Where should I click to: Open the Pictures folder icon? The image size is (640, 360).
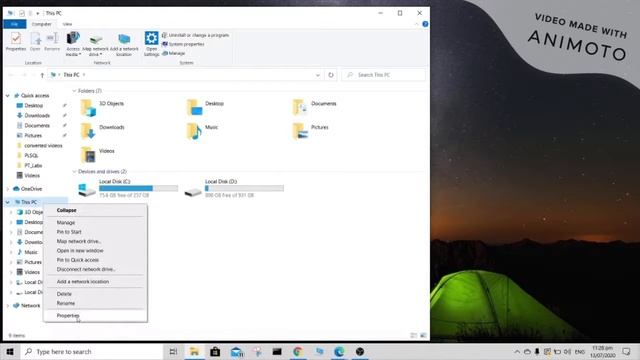(300, 131)
